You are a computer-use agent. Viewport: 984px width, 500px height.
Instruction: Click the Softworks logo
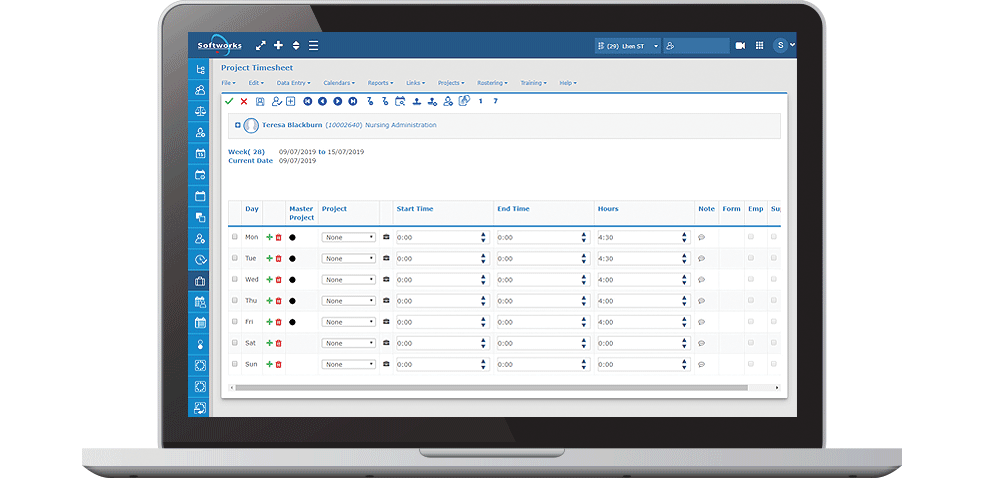(x=219, y=45)
